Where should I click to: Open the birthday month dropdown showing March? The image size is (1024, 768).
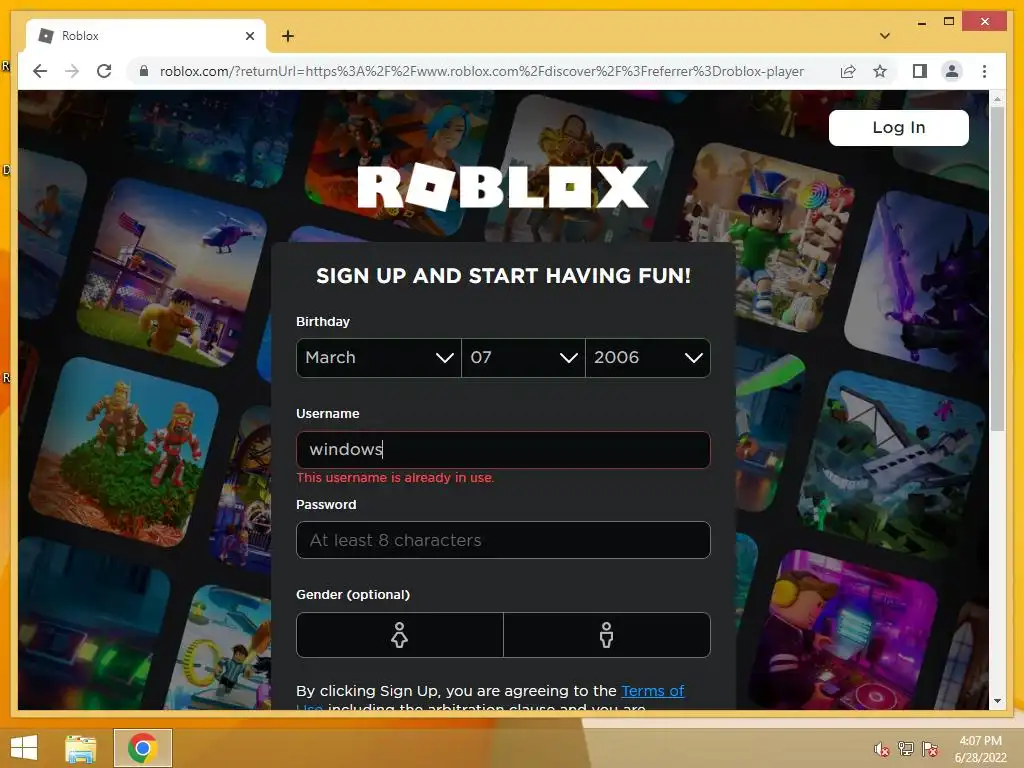click(x=379, y=358)
